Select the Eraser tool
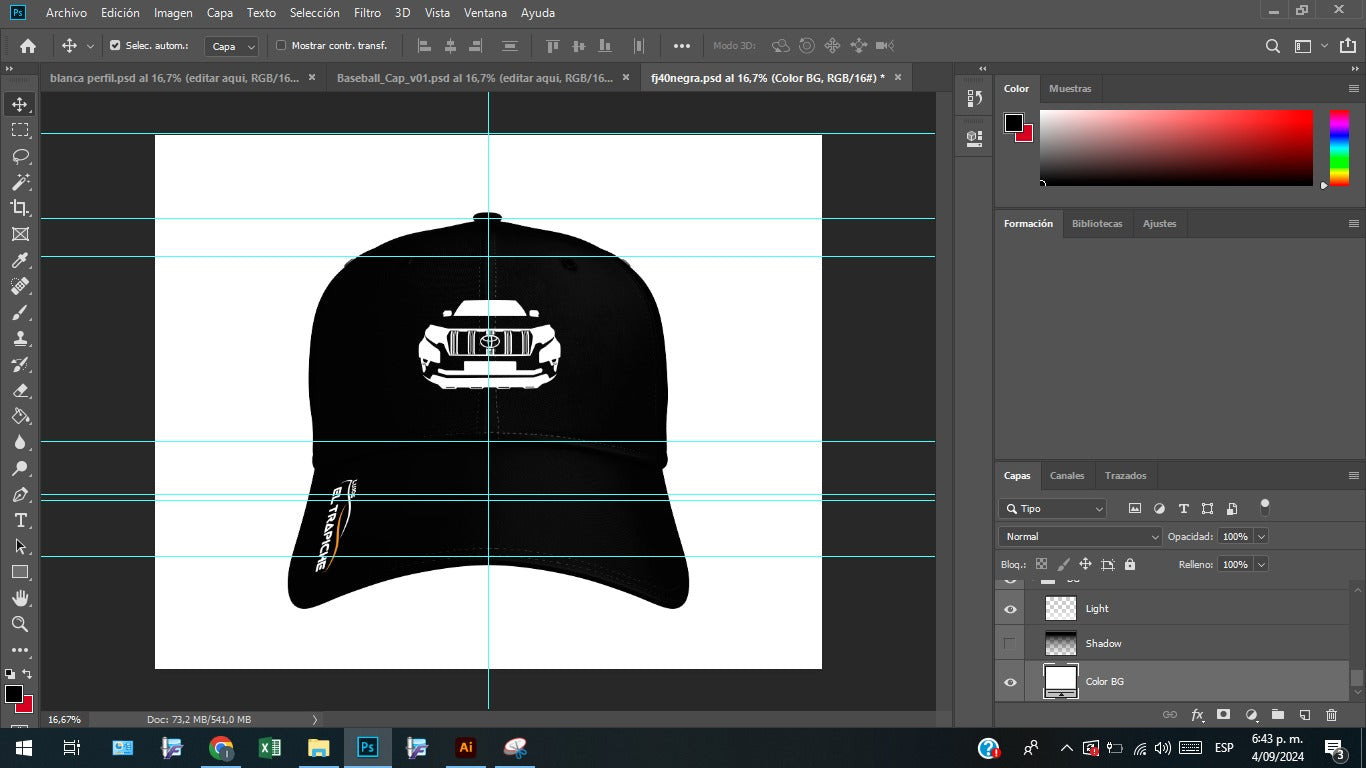This screenshot has width=1366, height=768. click(20, 390)
